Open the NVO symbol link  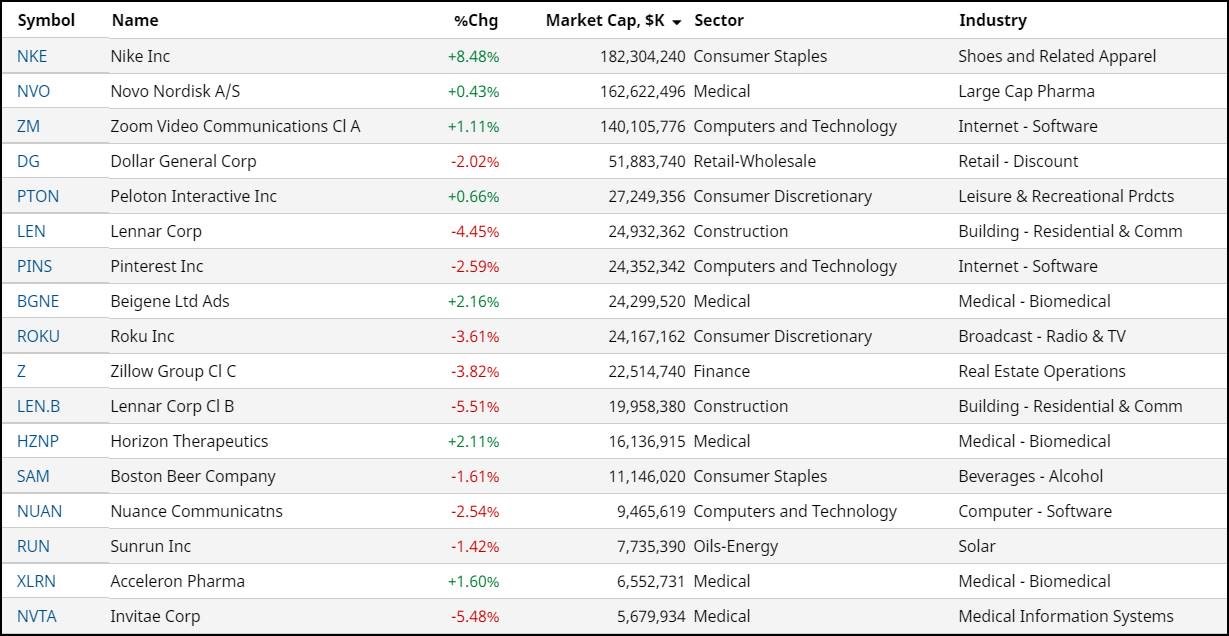33,91
